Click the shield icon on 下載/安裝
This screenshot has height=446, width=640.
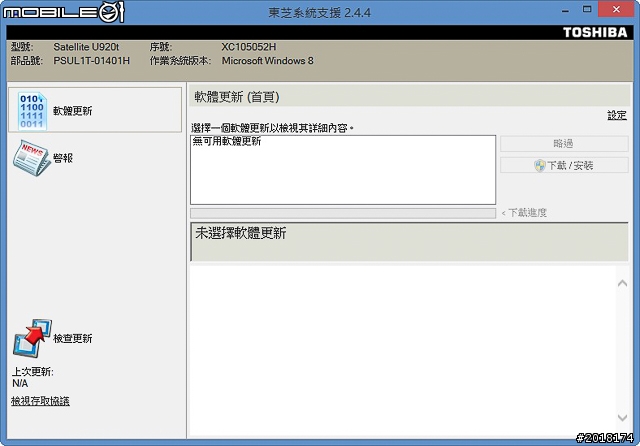tap(540, 165)
